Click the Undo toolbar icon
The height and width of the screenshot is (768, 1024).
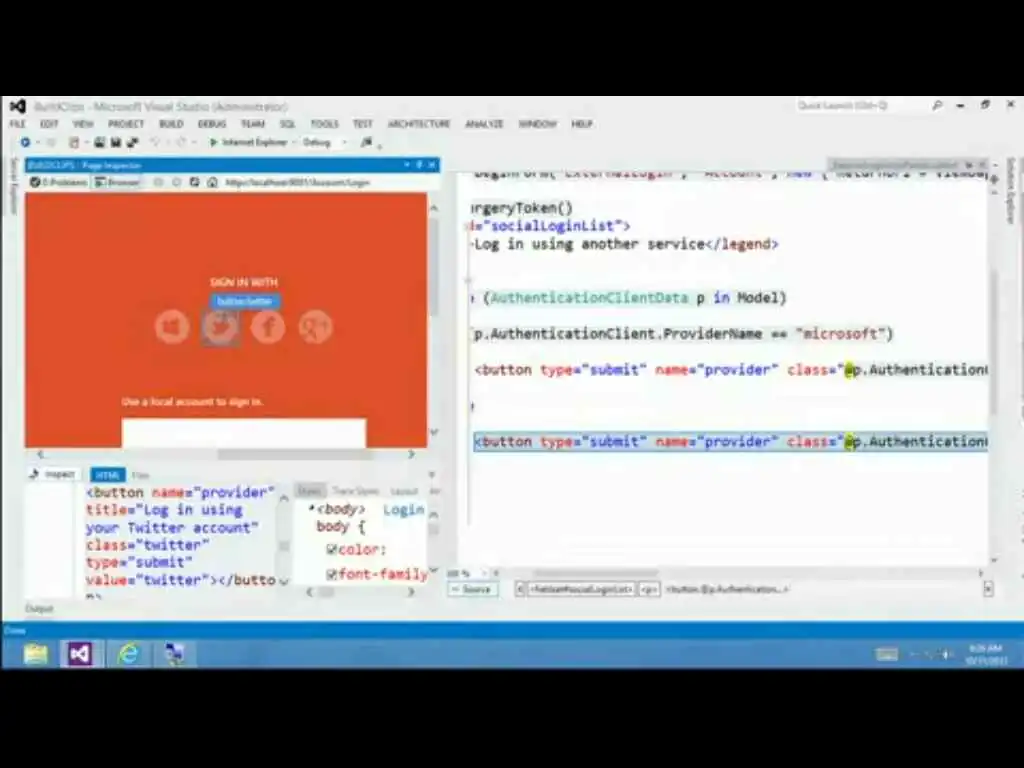pyautogui.click(x=155, y=142)
